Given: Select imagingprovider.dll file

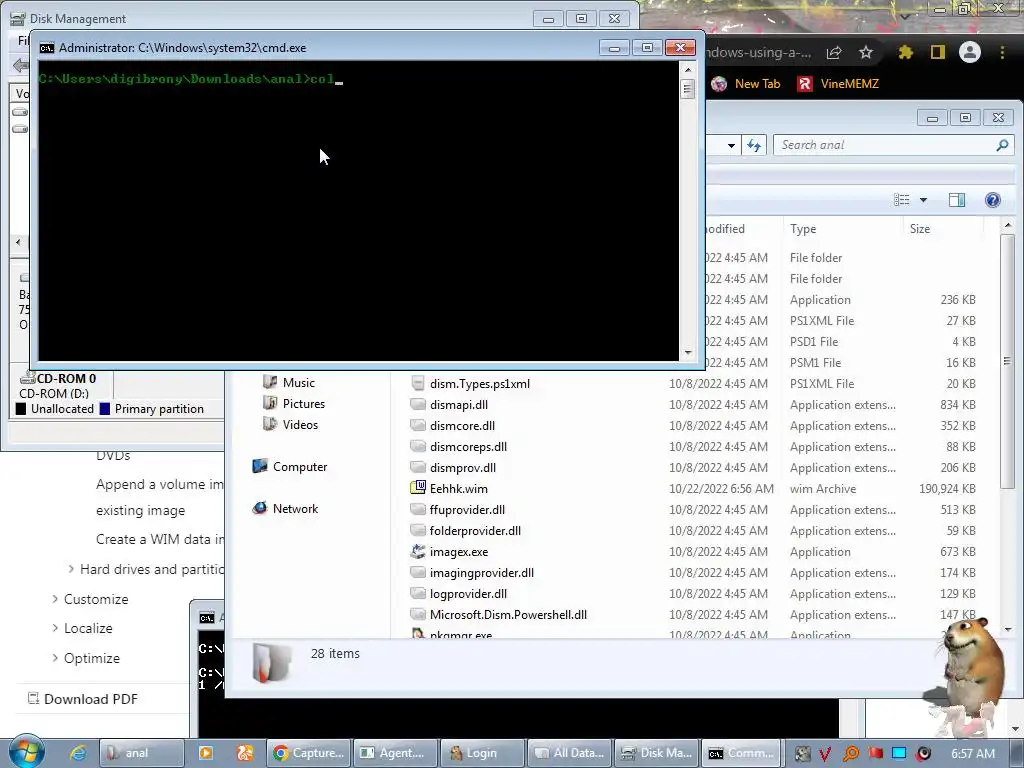Looking at the screenshot, I should pos(481,573).
